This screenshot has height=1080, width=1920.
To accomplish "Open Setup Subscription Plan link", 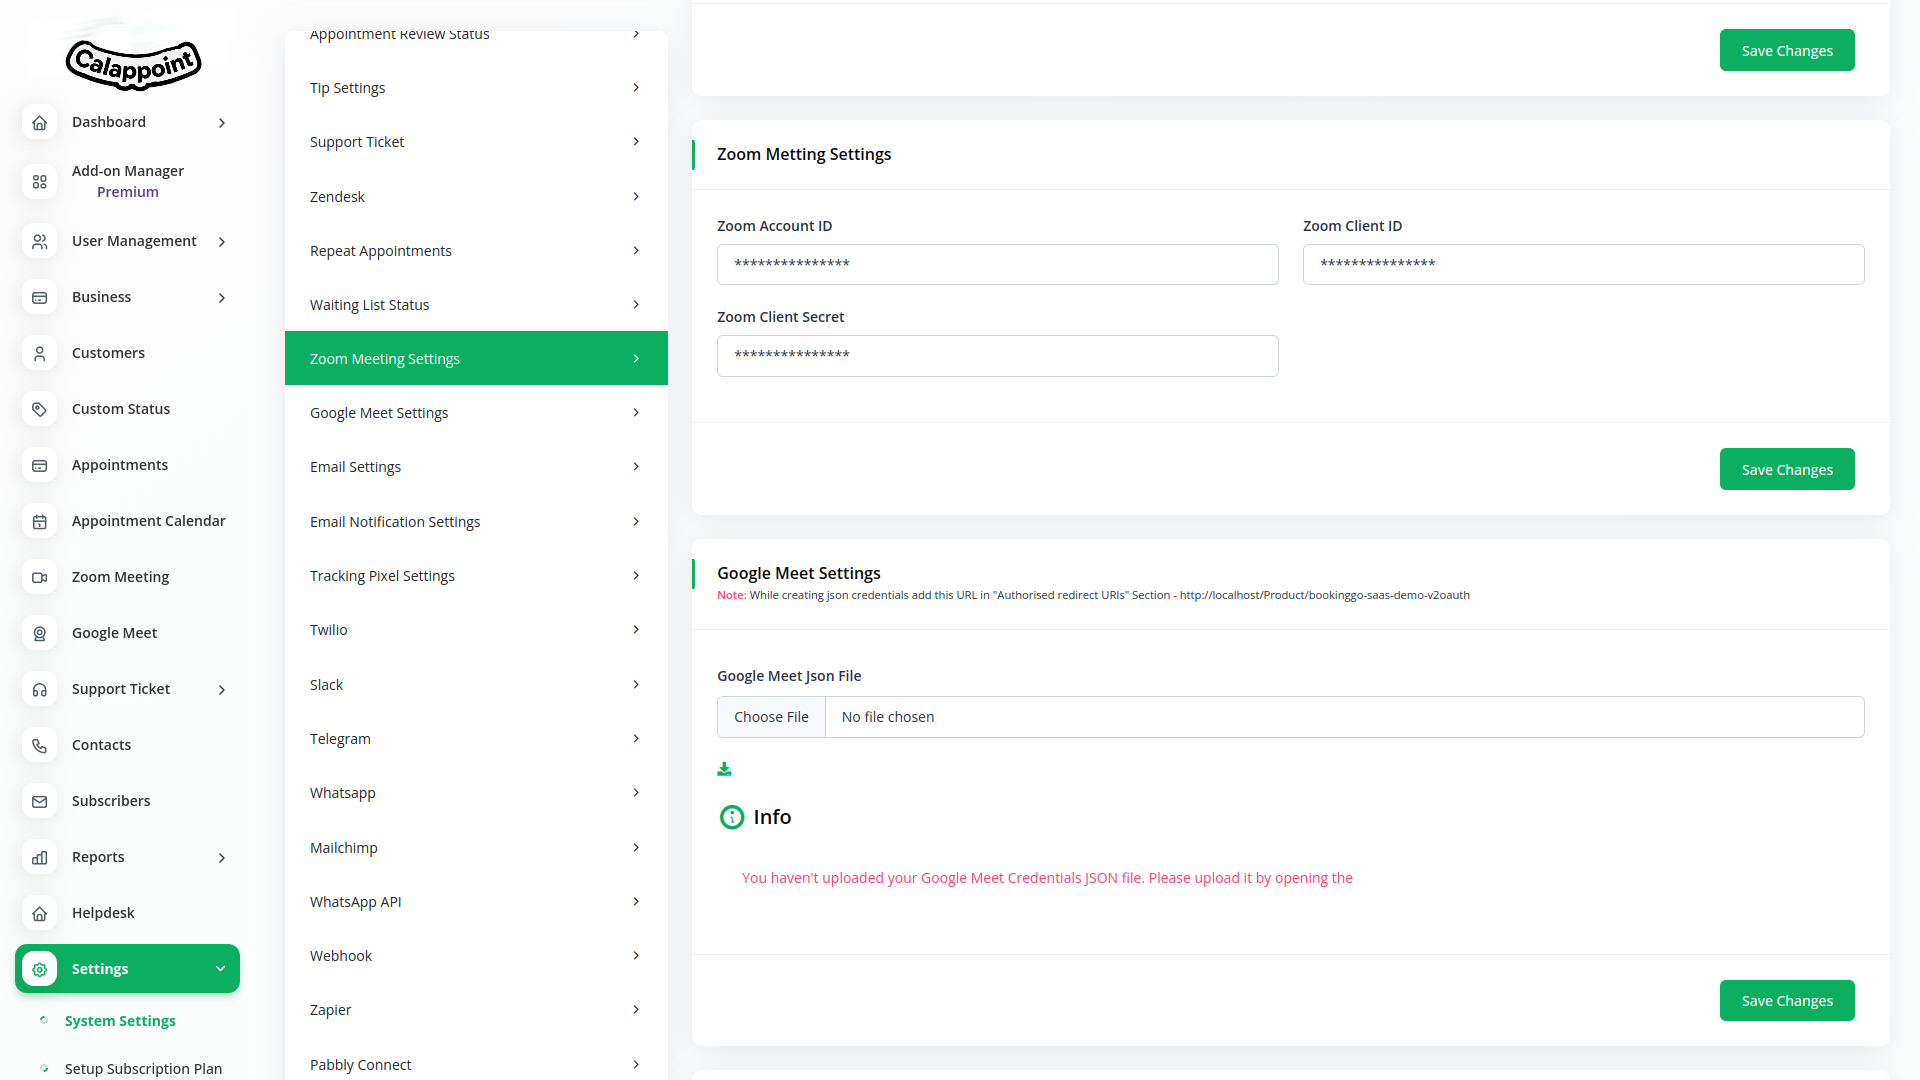I will point(143,1069).
